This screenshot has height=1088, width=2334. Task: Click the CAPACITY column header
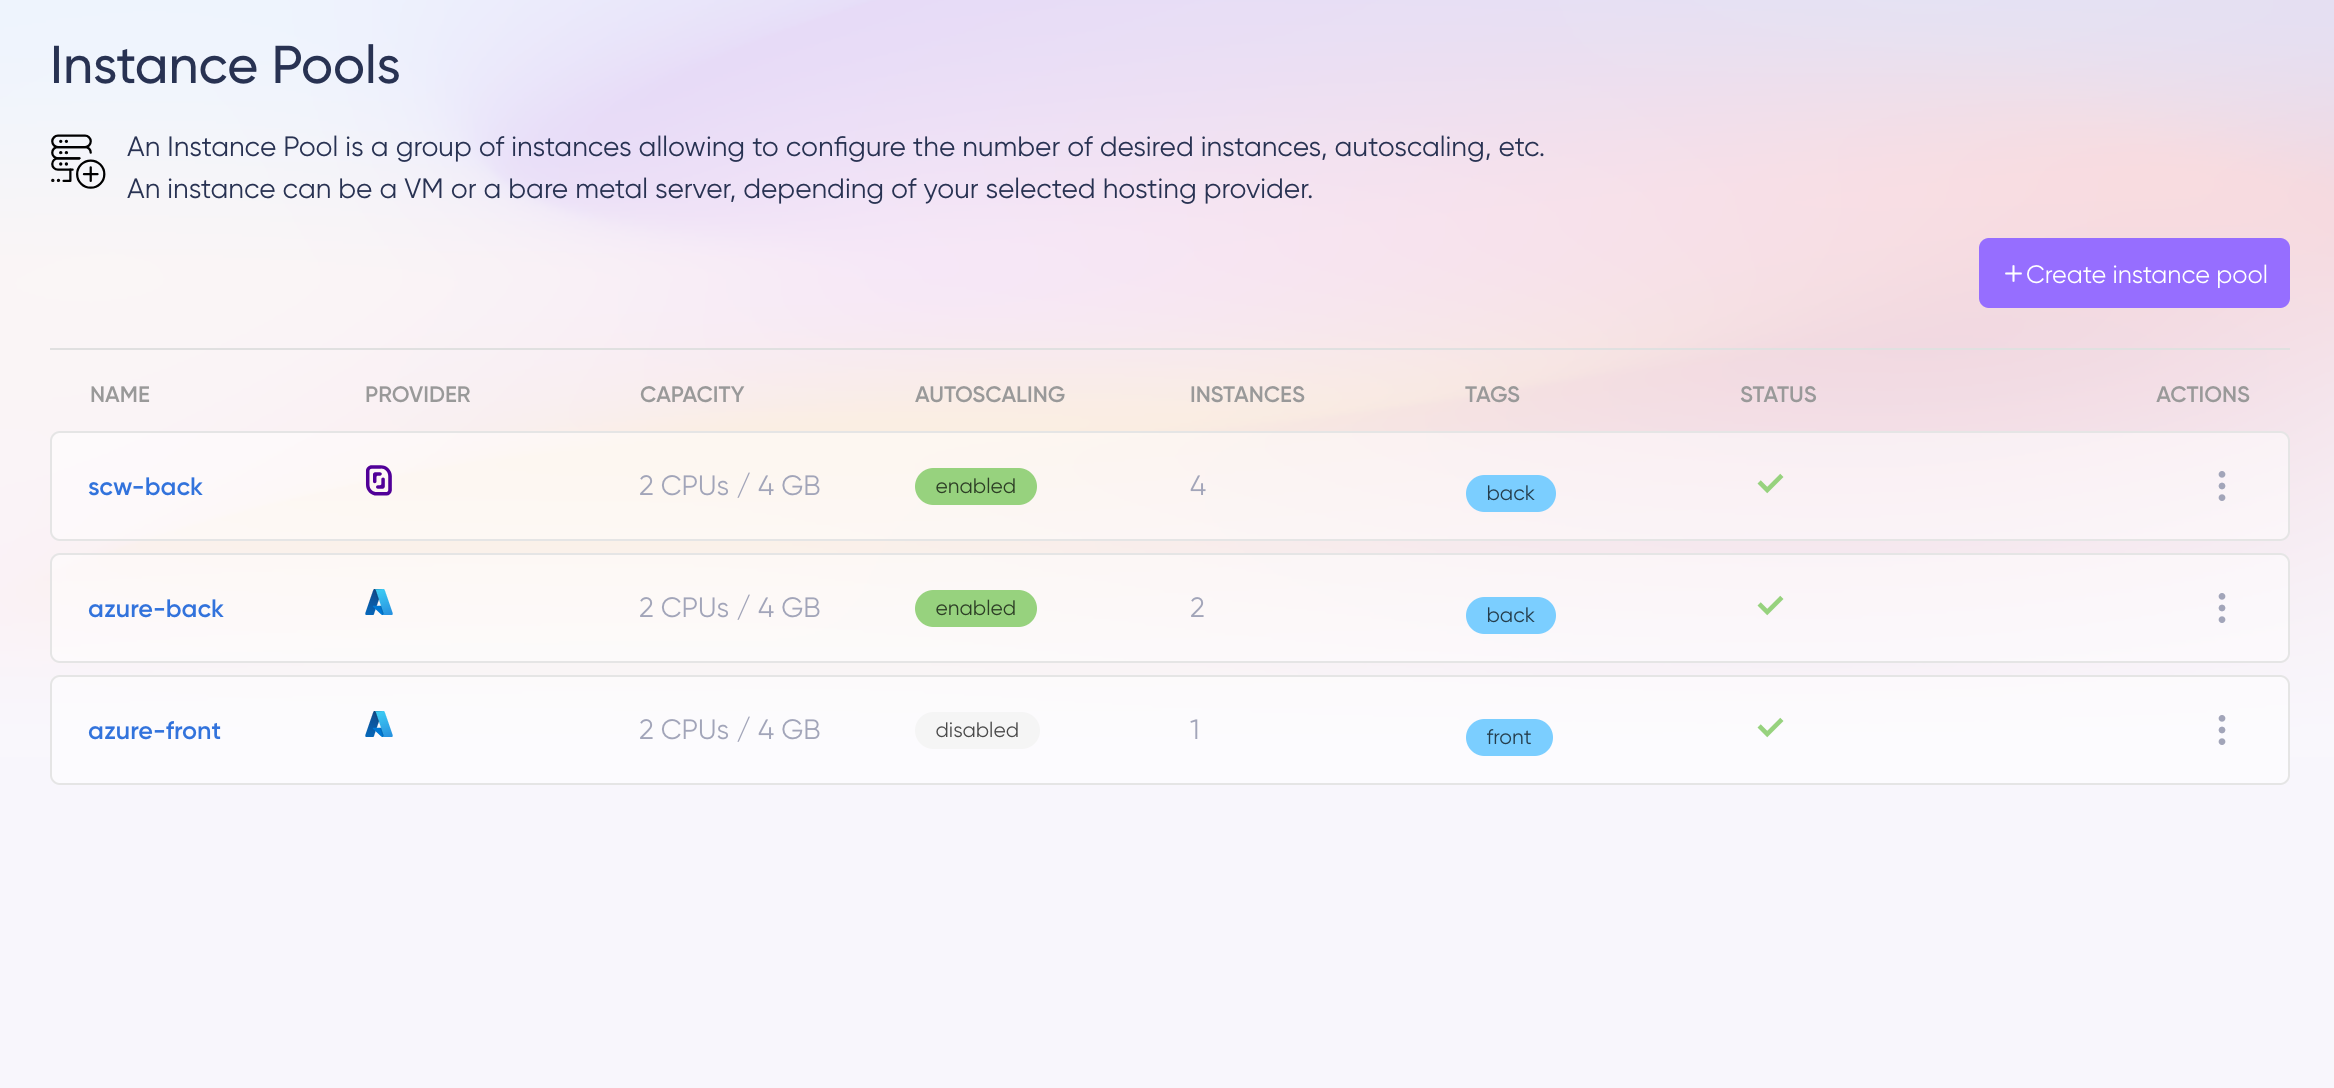(x=692, y=394)
